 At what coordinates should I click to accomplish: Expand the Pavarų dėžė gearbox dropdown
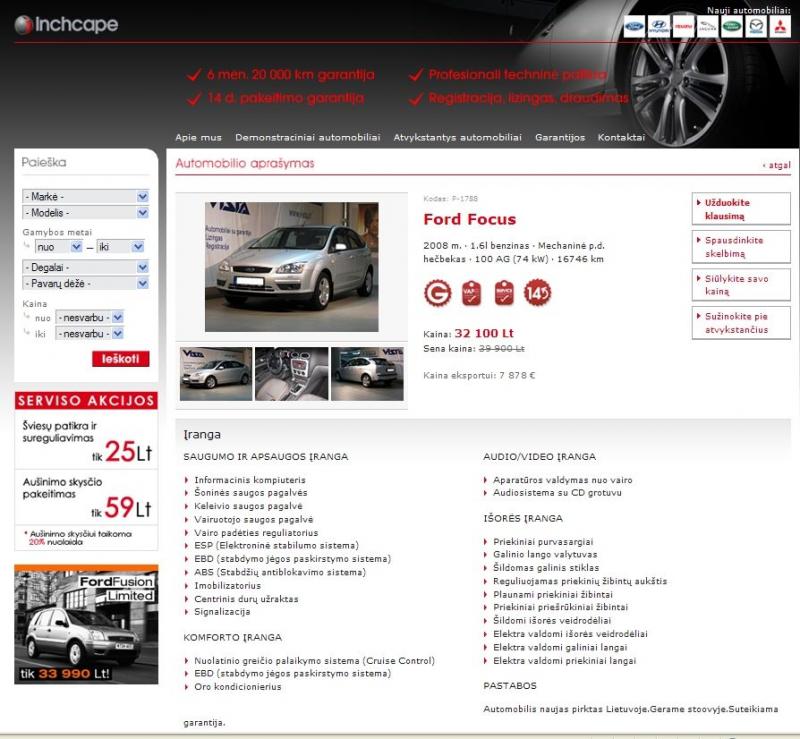(86, 283)
